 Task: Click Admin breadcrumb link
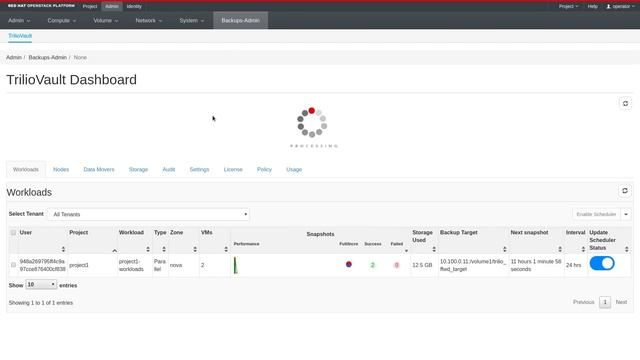[x=13, y=58]
